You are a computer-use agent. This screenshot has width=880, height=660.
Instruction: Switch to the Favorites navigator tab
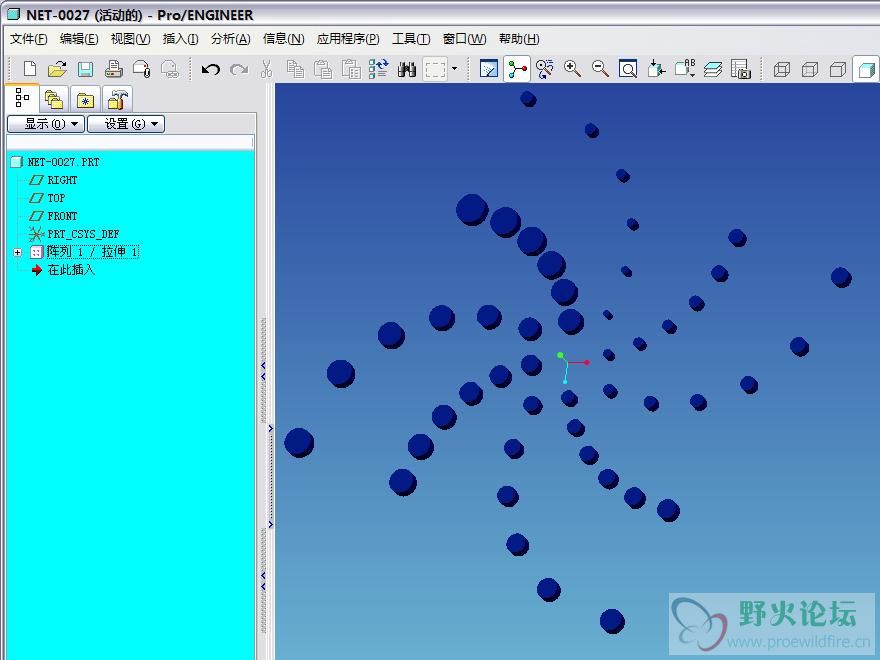point(86,100)
